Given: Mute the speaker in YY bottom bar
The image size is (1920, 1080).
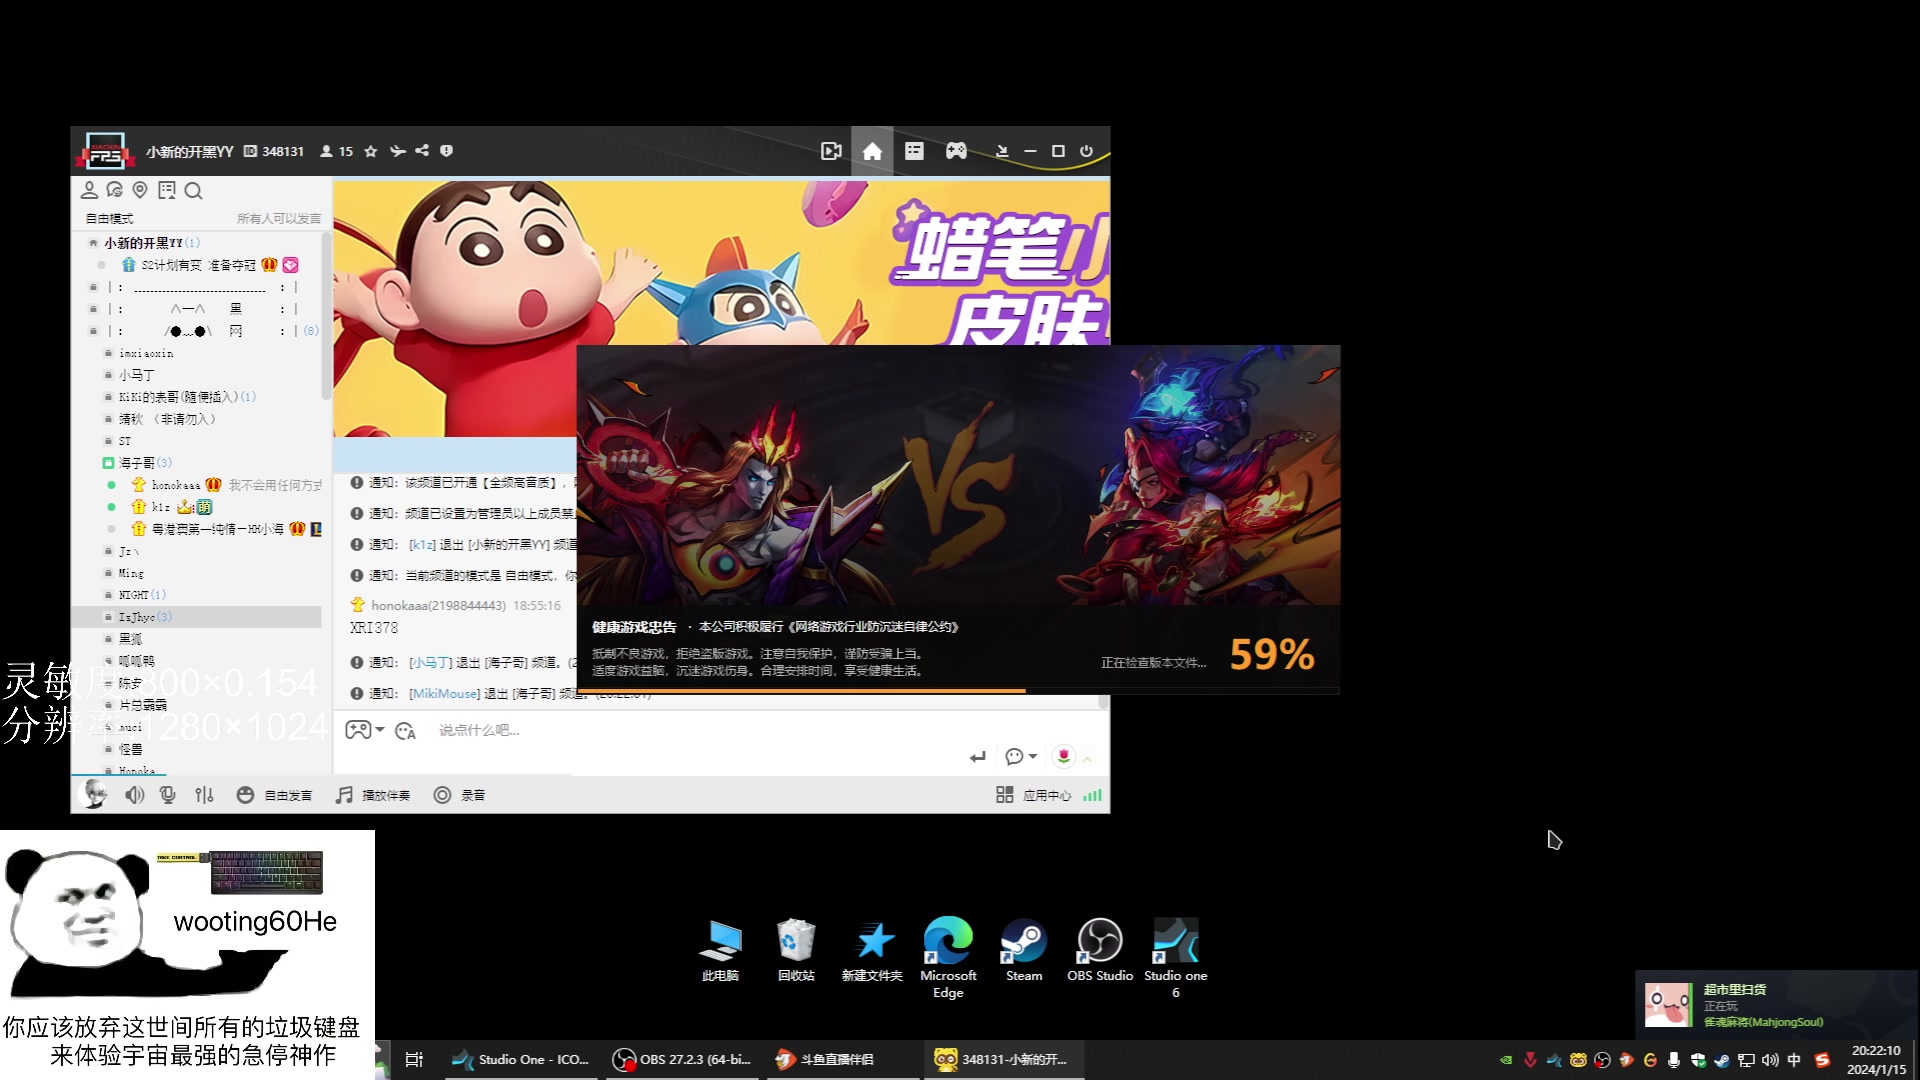Looking at the screenshot, I should point(134,795).
